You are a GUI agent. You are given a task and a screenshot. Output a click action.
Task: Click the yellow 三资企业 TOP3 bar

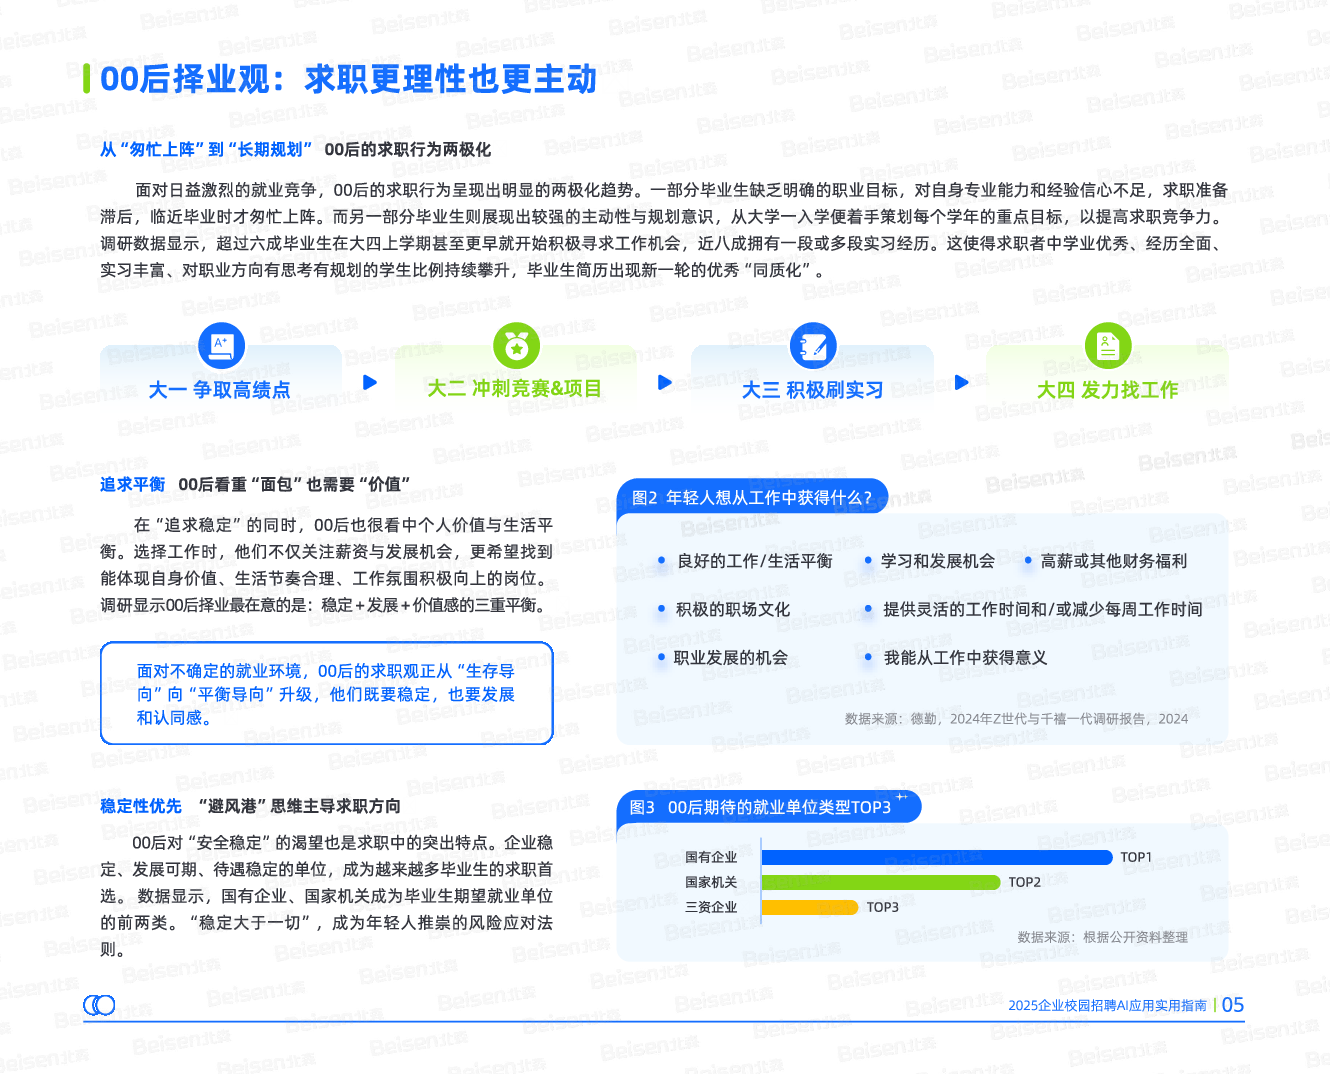810,907
